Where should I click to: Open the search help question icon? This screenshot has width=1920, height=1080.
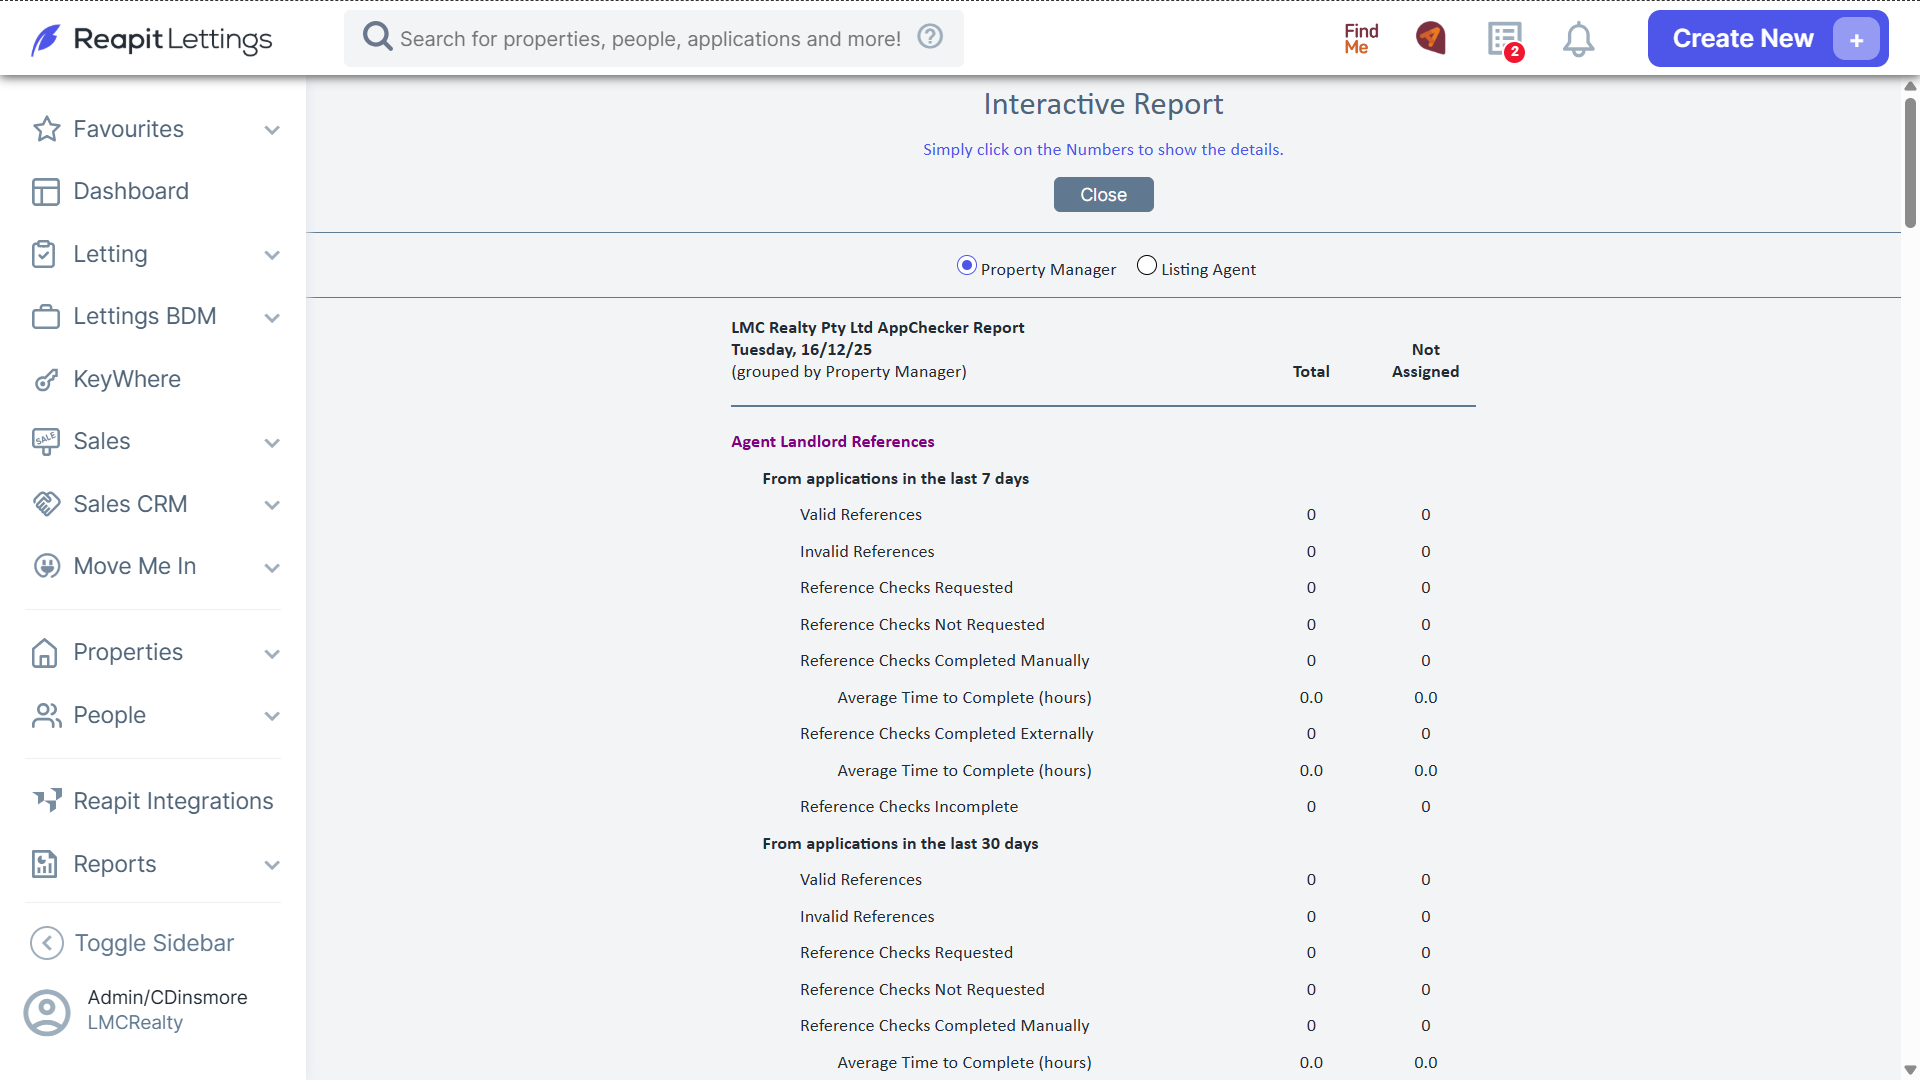click(930, 37)
